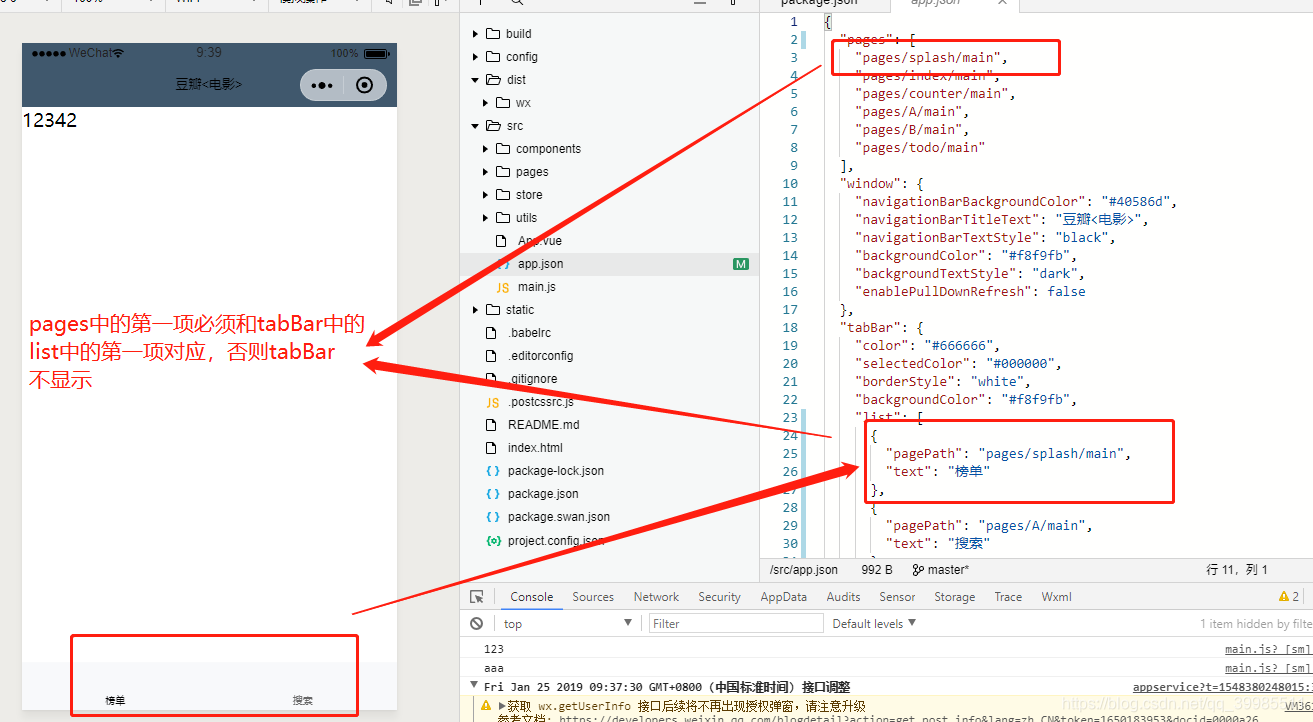
Task: Open the Storage tab
Action: [x=954, y=597]
